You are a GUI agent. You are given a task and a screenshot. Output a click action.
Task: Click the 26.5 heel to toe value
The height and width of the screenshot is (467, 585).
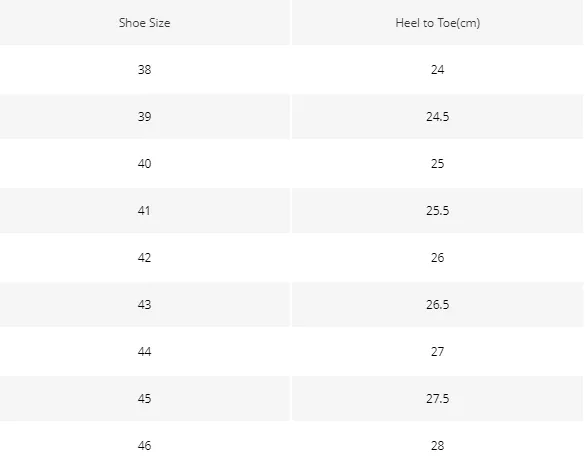pos(437,305)
